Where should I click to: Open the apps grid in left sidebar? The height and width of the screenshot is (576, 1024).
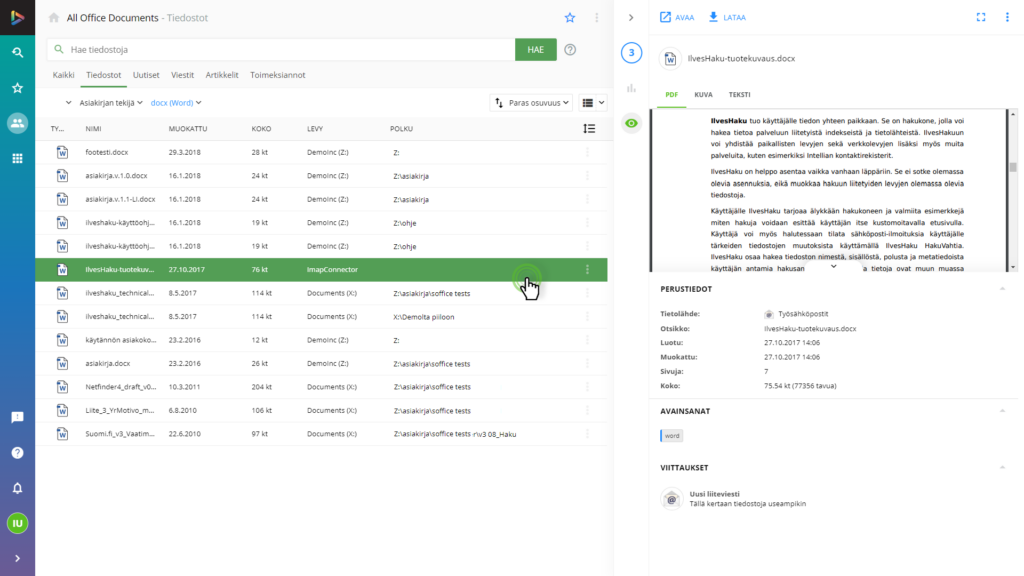pyautogui.click(x=18, y=158)
